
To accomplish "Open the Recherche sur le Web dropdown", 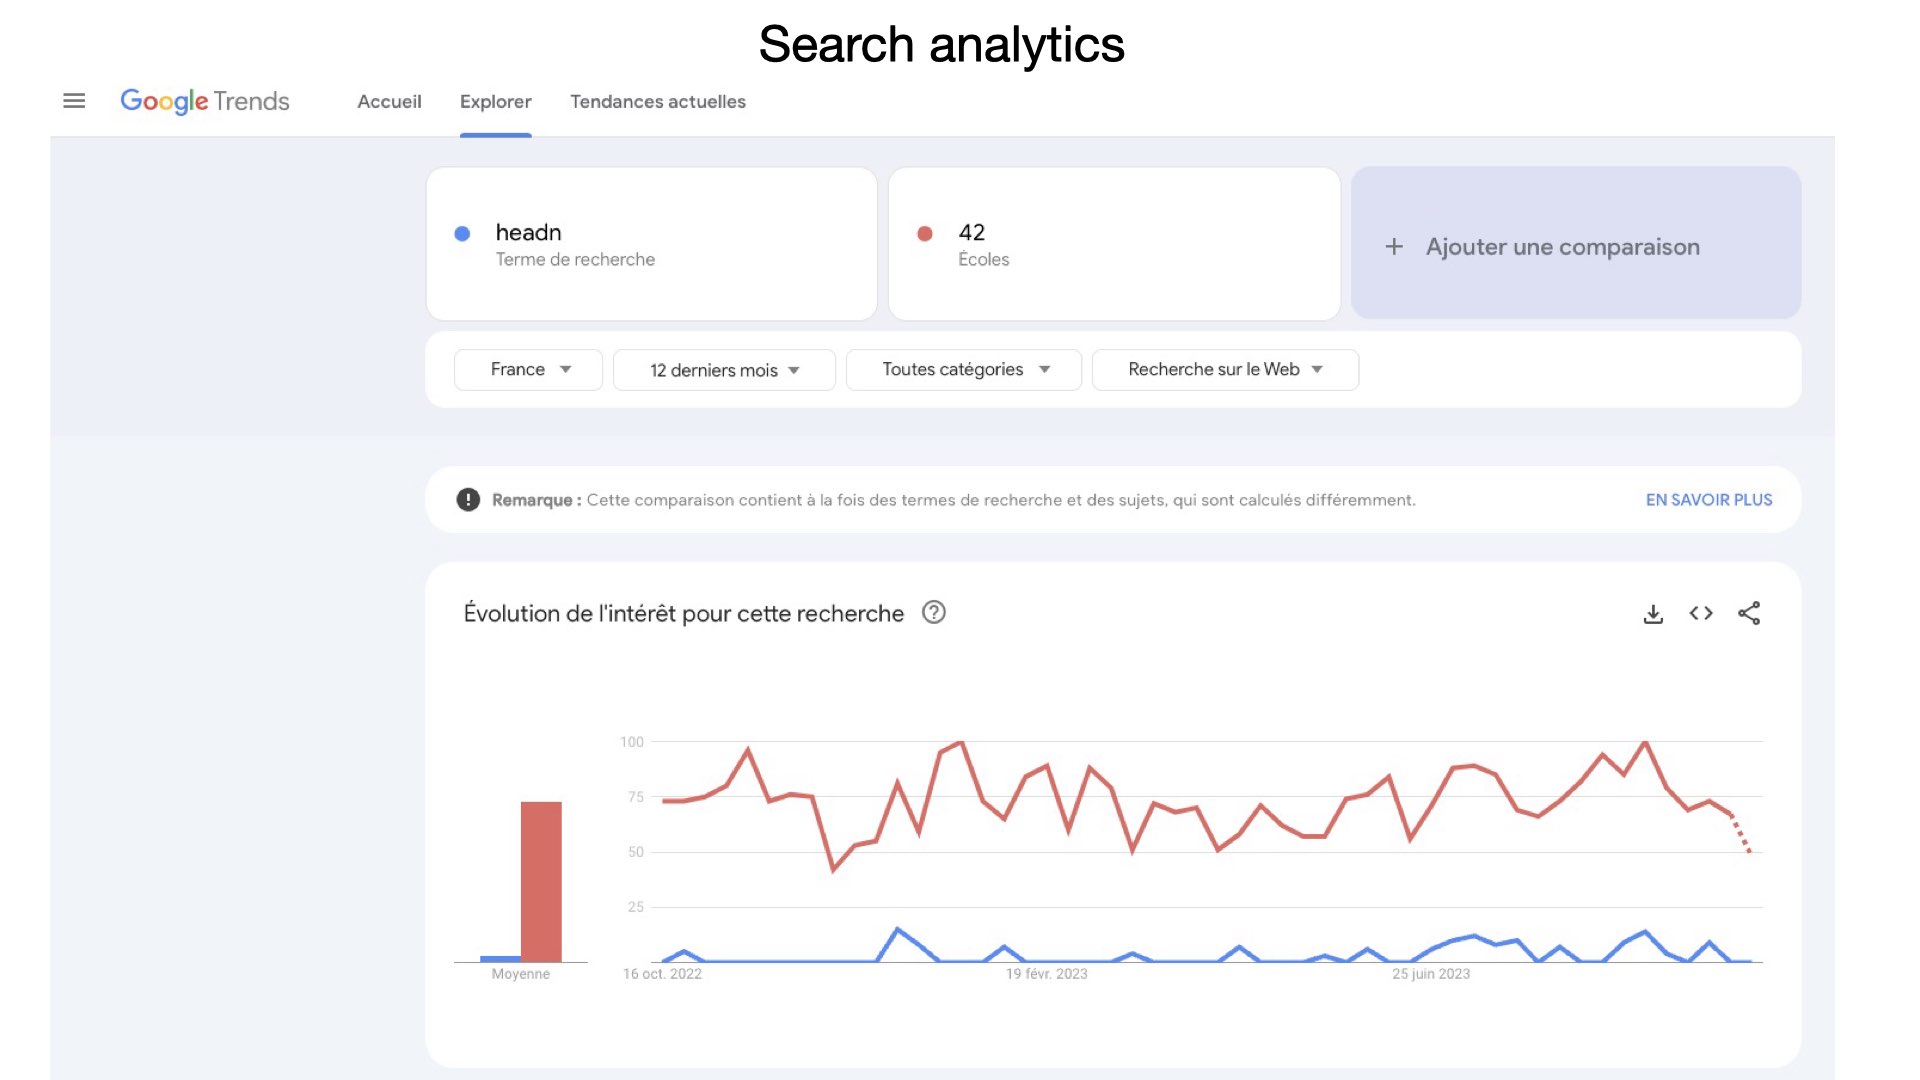I will (x=1225, y=370).
